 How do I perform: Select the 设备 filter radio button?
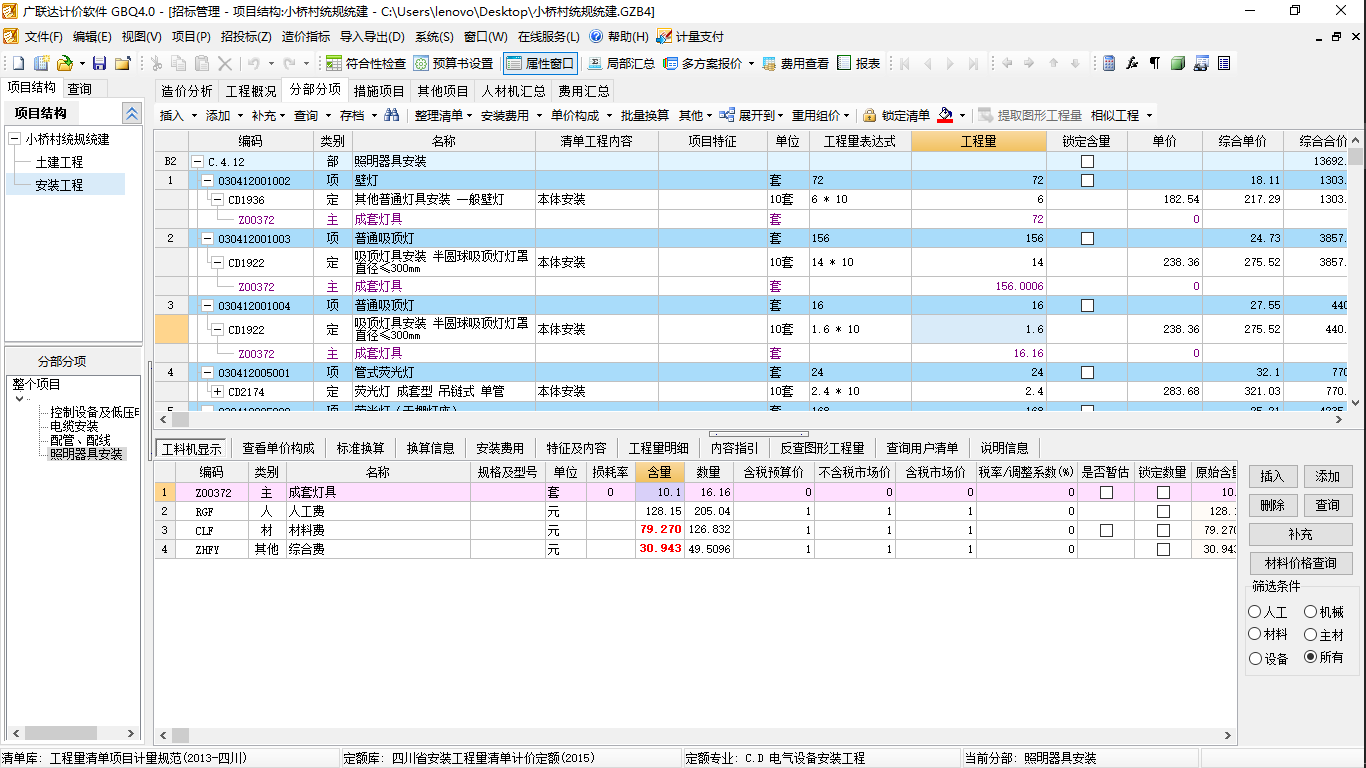[1255, 659]
